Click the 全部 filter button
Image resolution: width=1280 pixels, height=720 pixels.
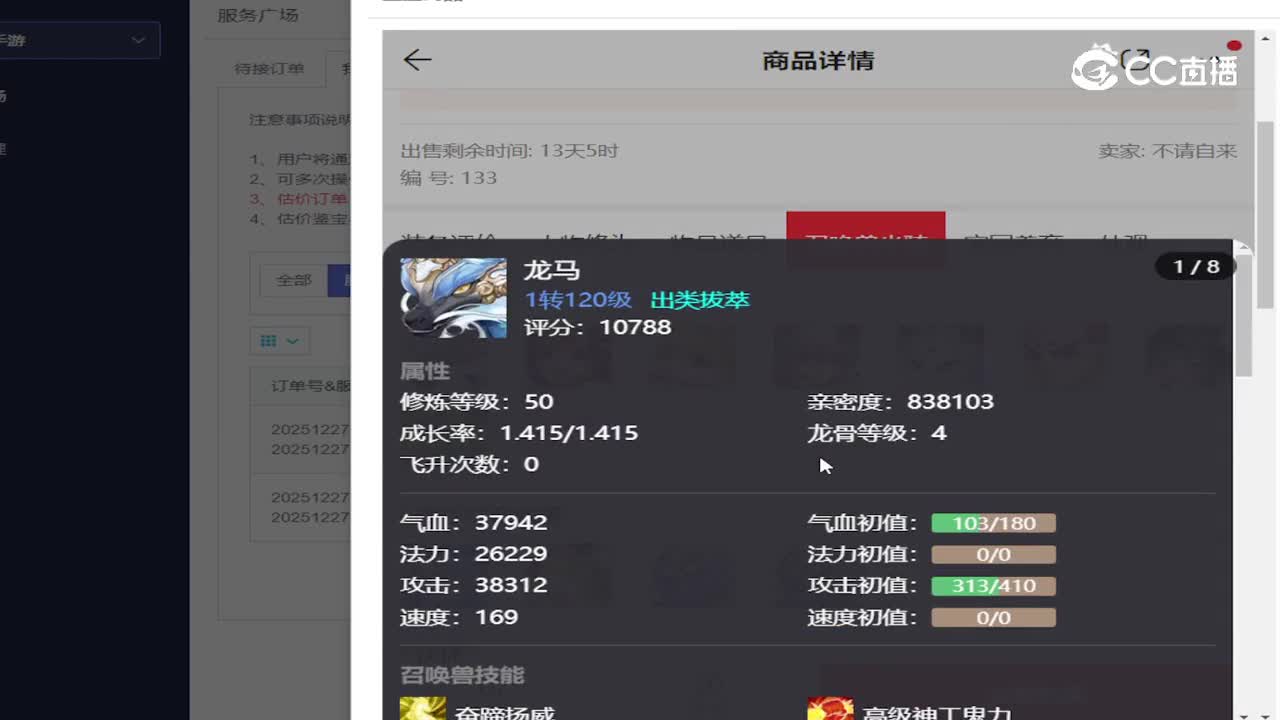[294, 281]
